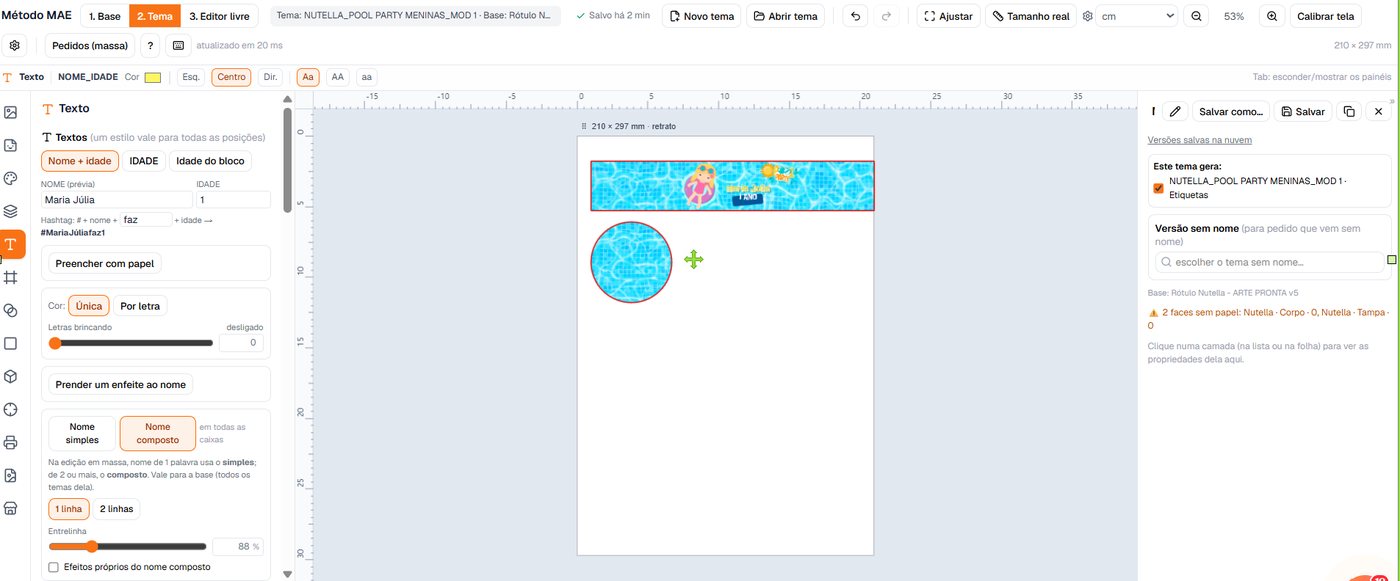Select the Text tool in sidebar
This screenshot has width=1400, height=581.
[11, 244]
